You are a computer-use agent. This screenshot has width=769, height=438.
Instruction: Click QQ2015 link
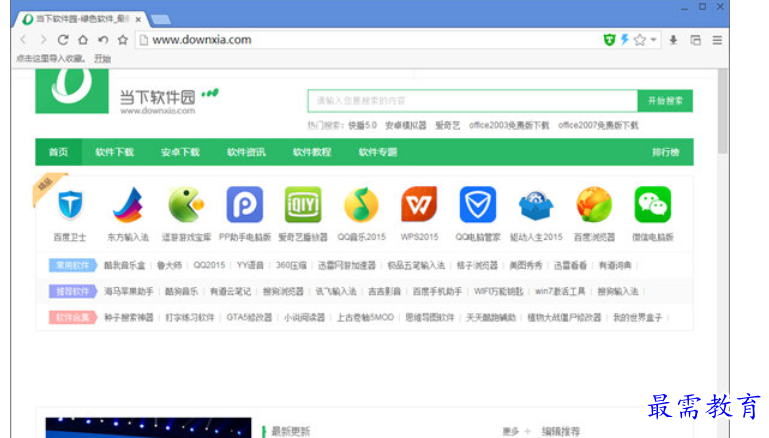pos(209,265)
